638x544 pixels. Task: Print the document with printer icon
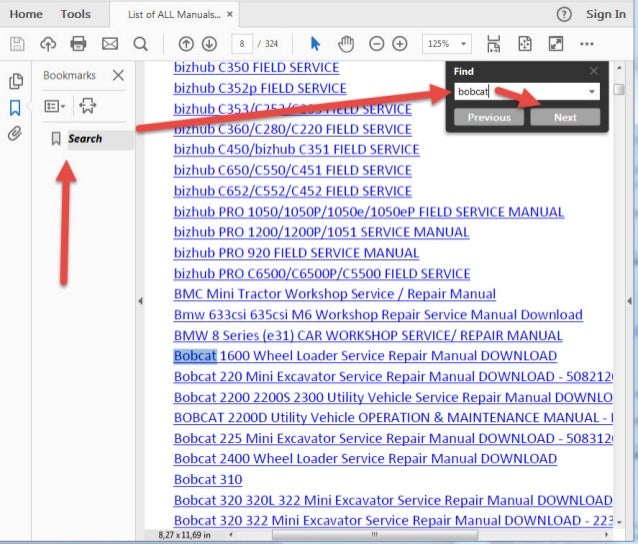click(x=78, y=44)
